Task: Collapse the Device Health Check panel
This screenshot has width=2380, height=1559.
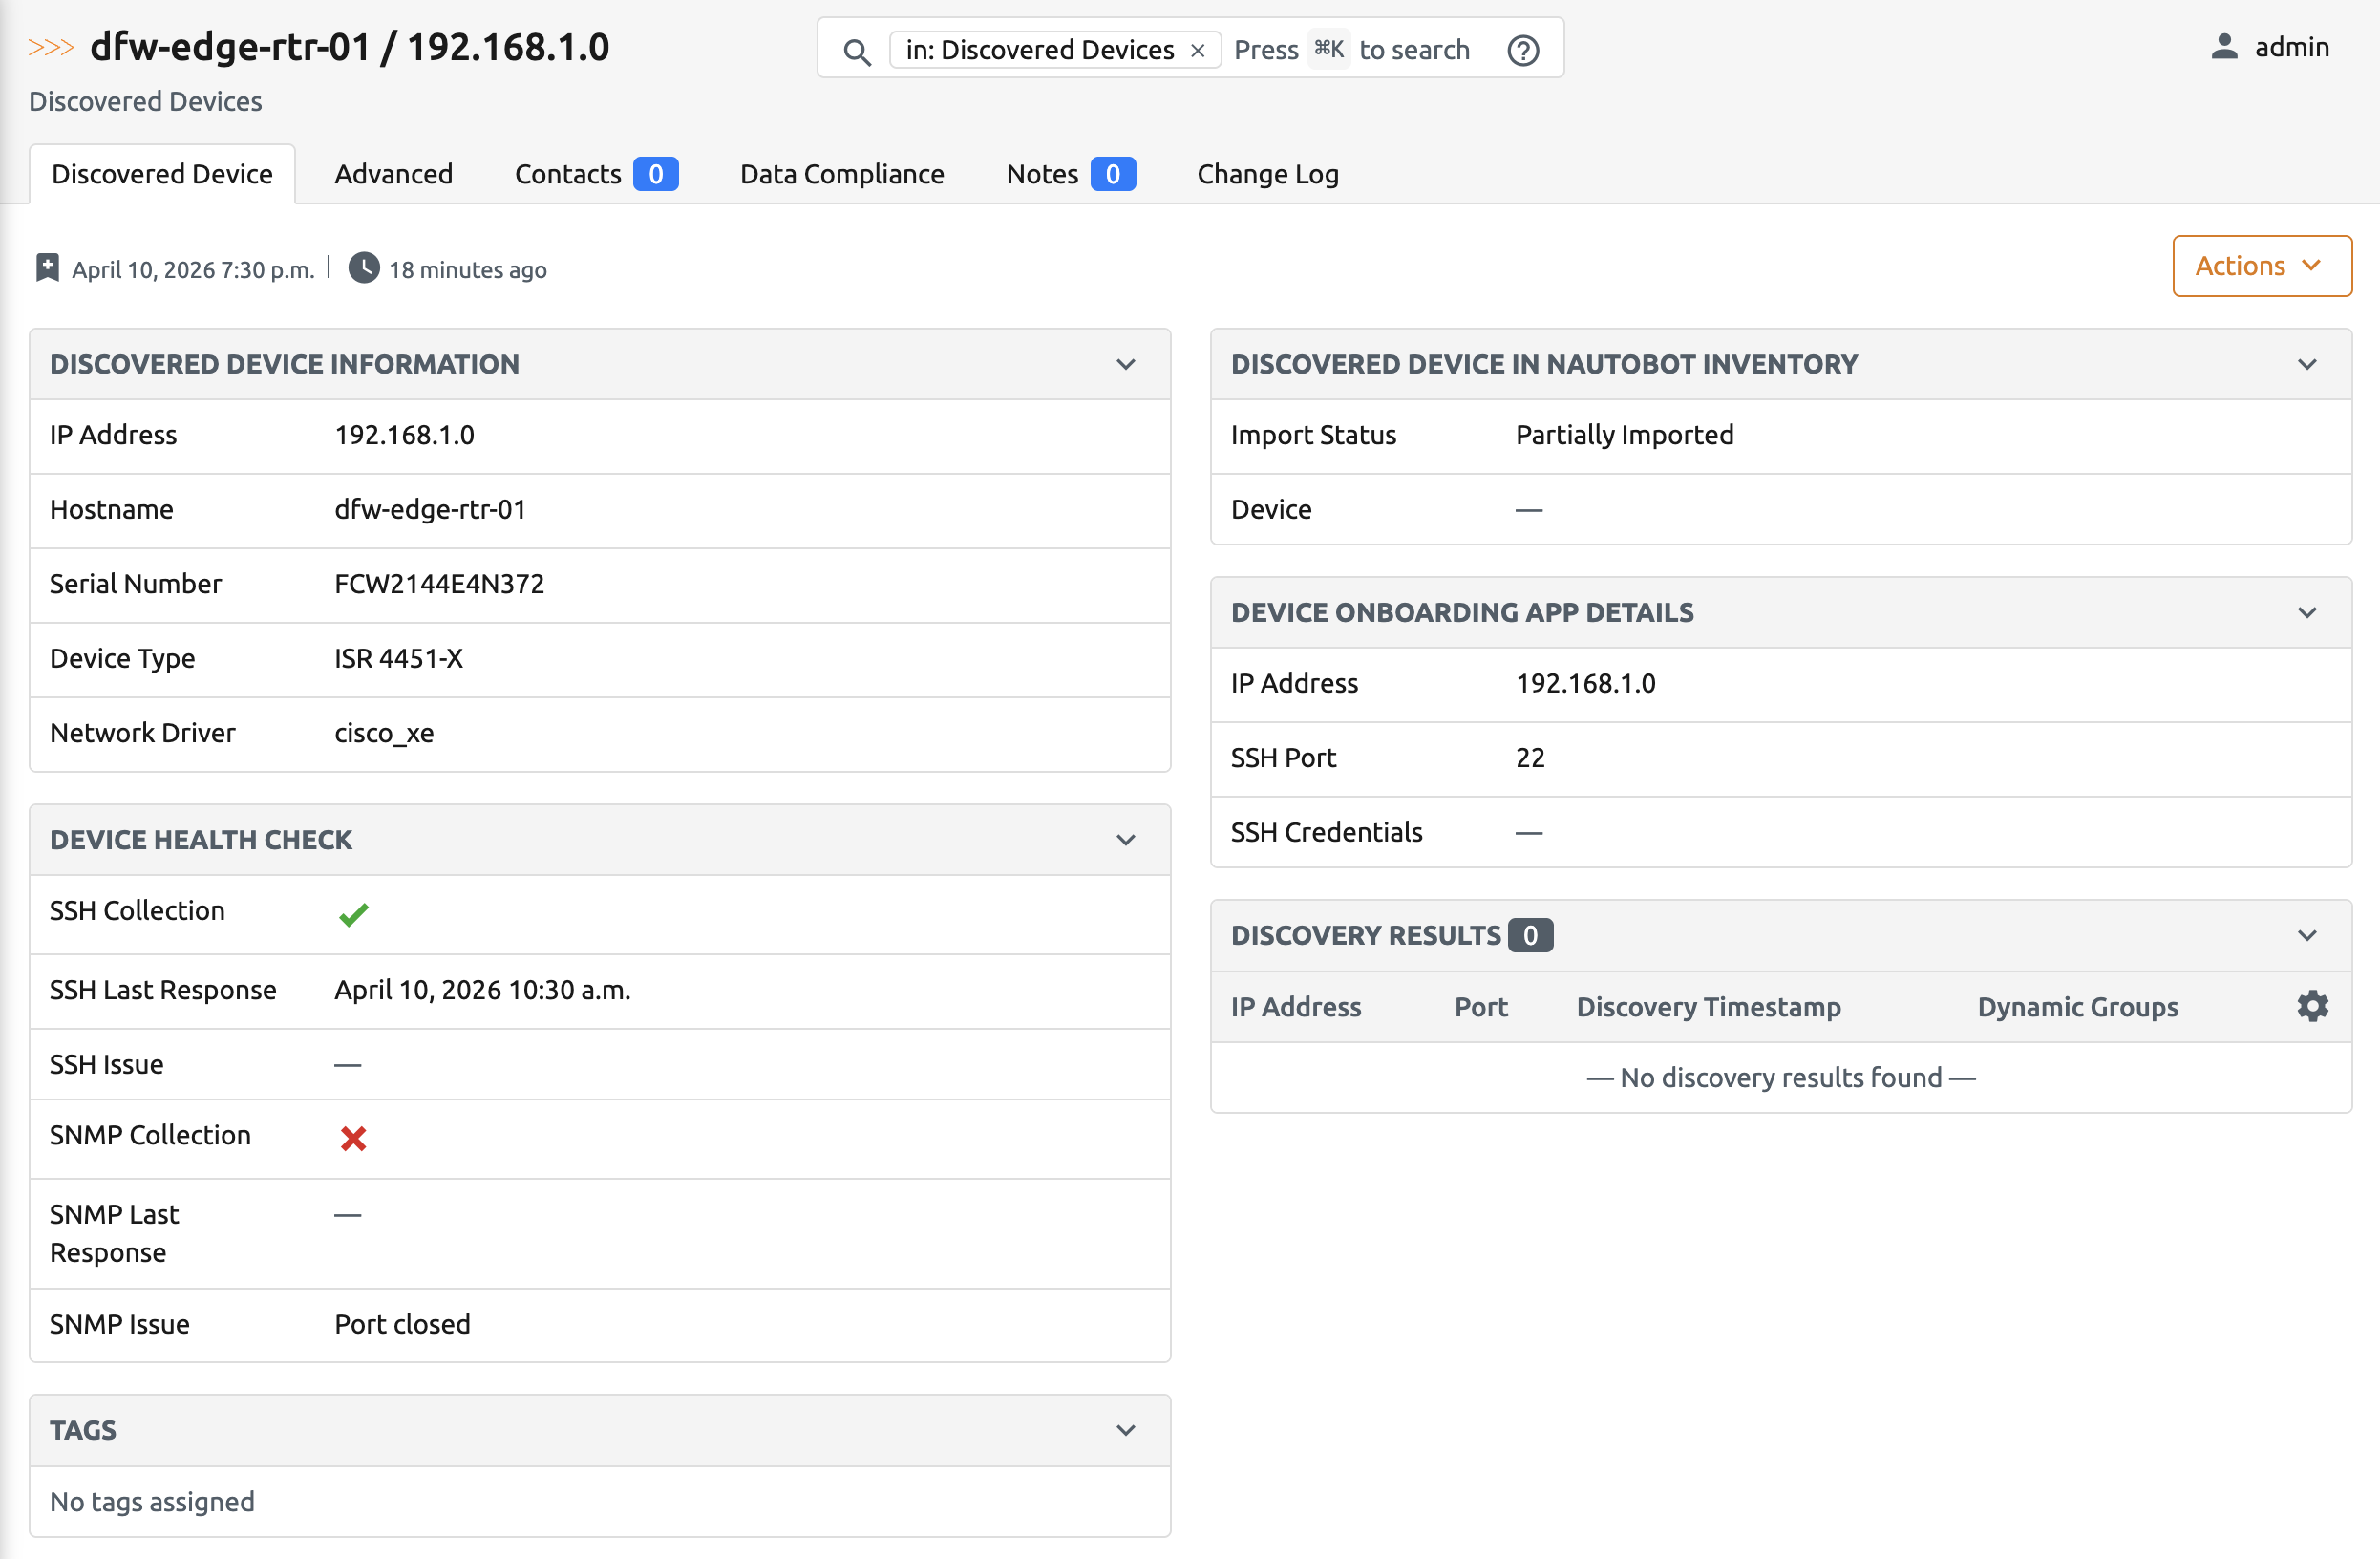Action: (1125, 840)
